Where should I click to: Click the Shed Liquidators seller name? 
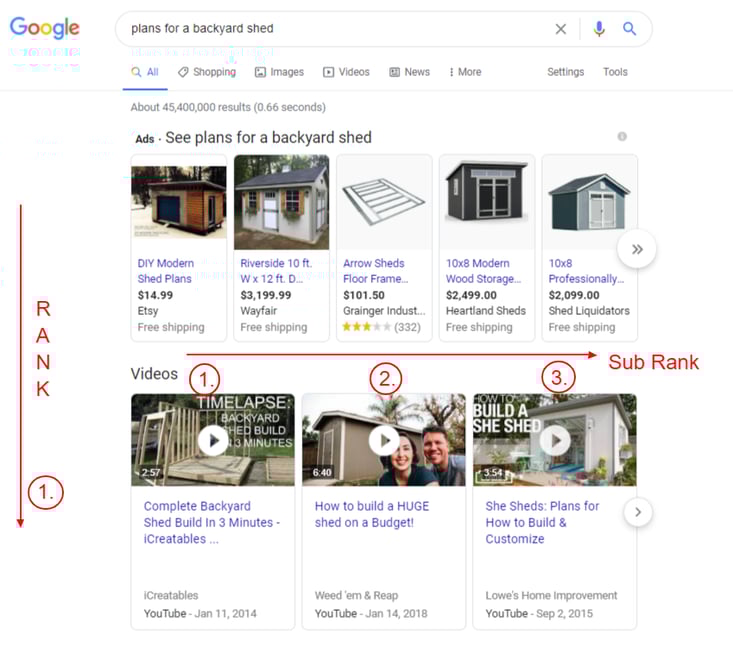click(589, 311)
